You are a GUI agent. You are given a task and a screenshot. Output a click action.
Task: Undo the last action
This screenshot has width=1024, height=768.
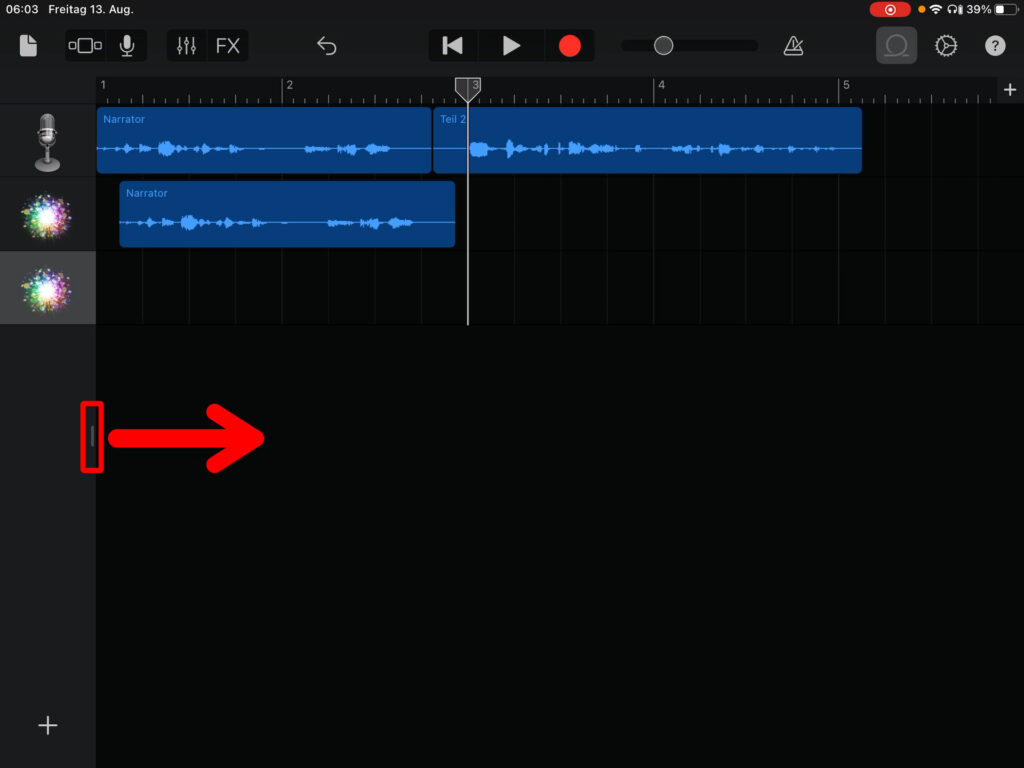[x=327, y=46]
